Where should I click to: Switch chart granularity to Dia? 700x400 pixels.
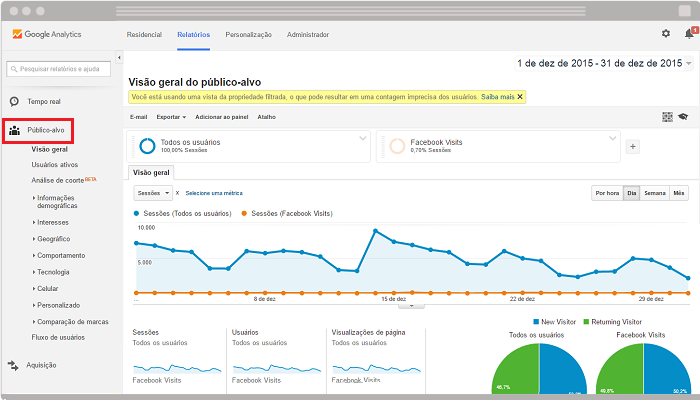(631, 193)
